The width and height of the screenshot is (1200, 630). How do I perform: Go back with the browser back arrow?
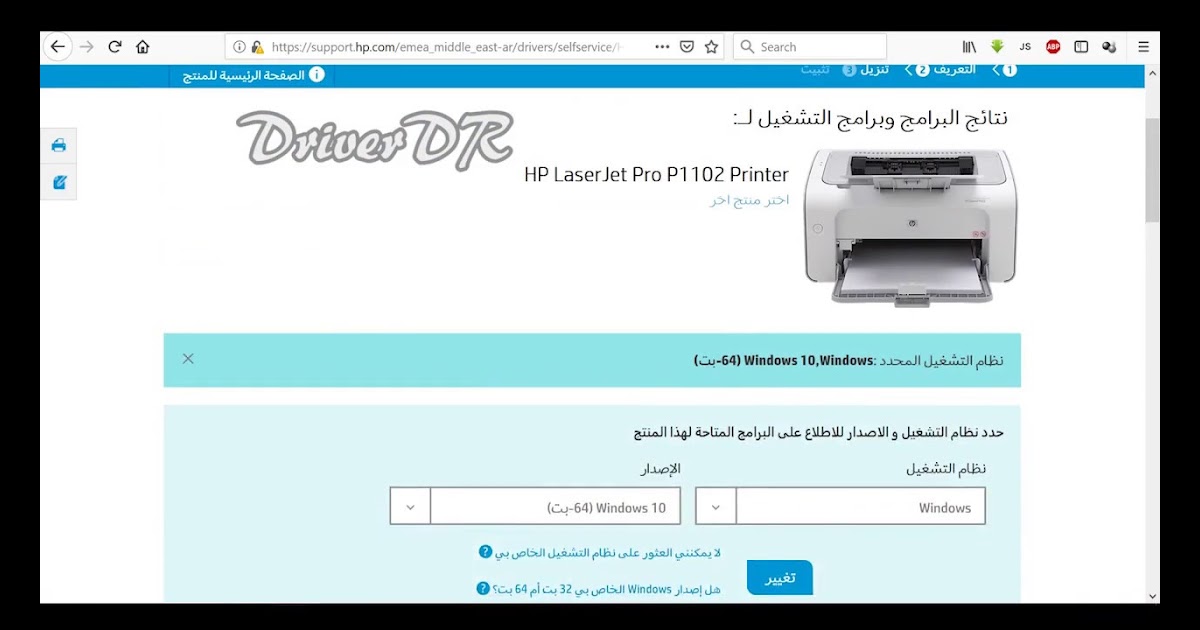coord(58,47)
